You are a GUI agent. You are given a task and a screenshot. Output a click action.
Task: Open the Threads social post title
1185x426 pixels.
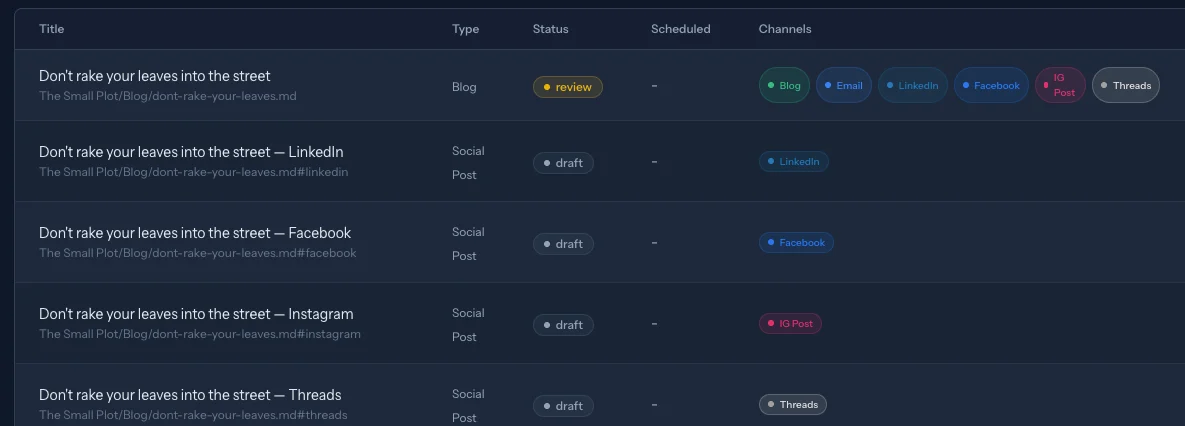[190, 394]
